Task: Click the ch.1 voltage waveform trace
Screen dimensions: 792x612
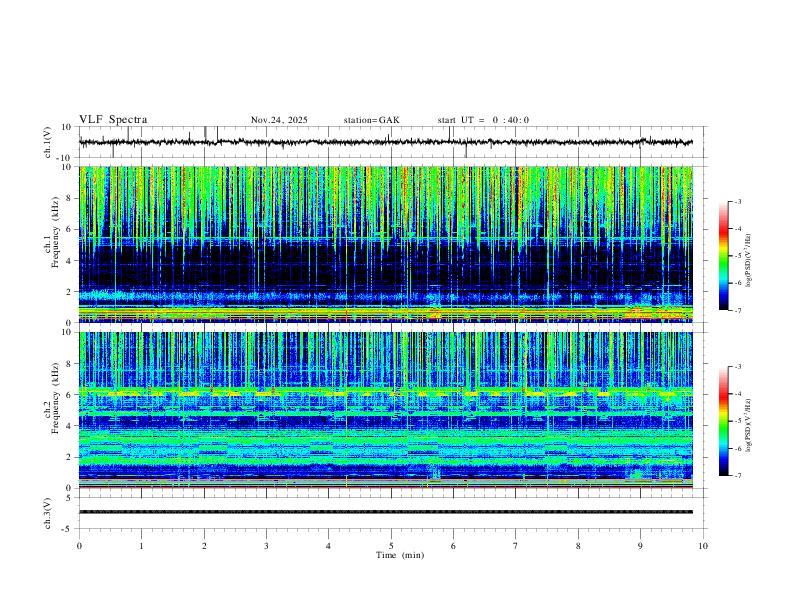Action: tap(386, 142)
